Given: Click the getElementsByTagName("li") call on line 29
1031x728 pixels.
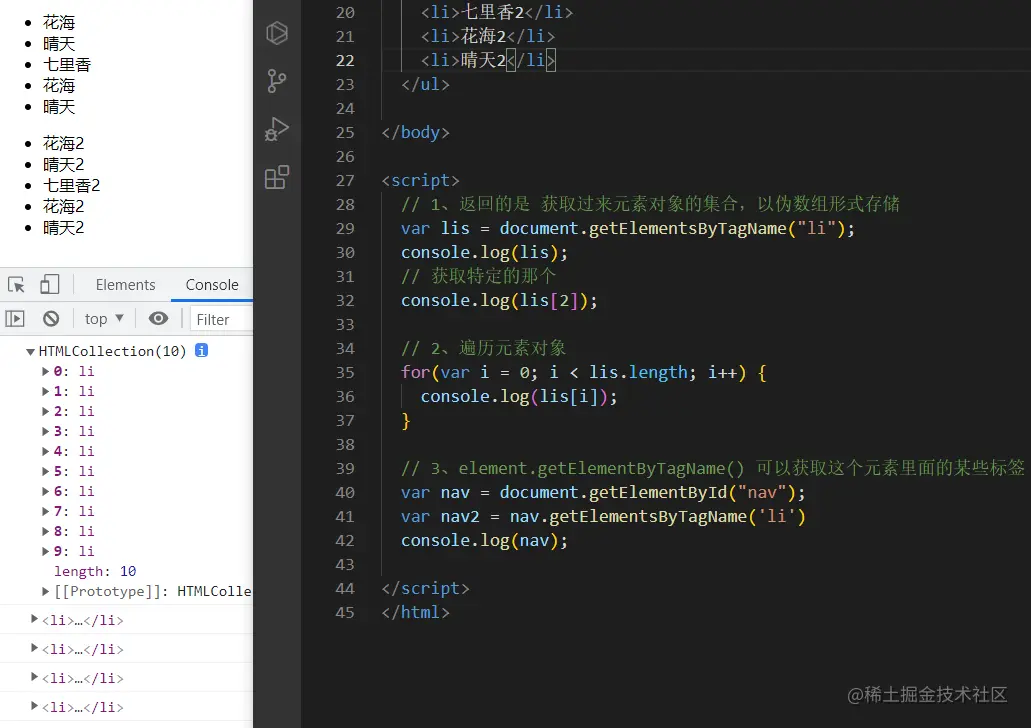Looking at the screenshot, I should [717, 228].
